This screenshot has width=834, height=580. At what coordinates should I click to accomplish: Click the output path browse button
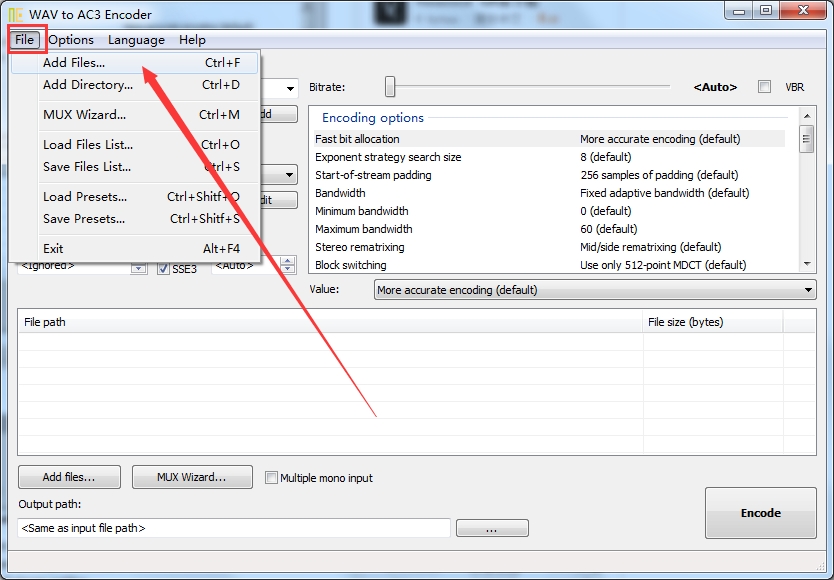tap(492, 528)
